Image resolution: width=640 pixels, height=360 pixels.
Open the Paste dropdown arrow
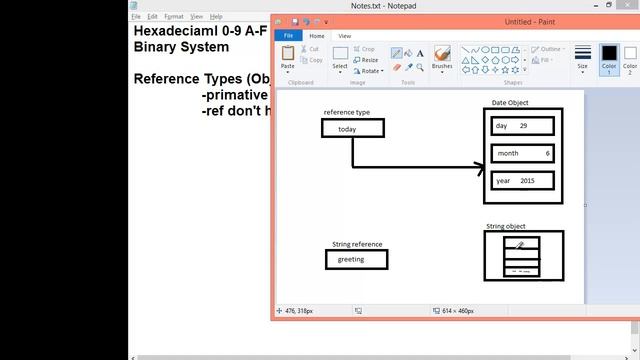point(288,73)
